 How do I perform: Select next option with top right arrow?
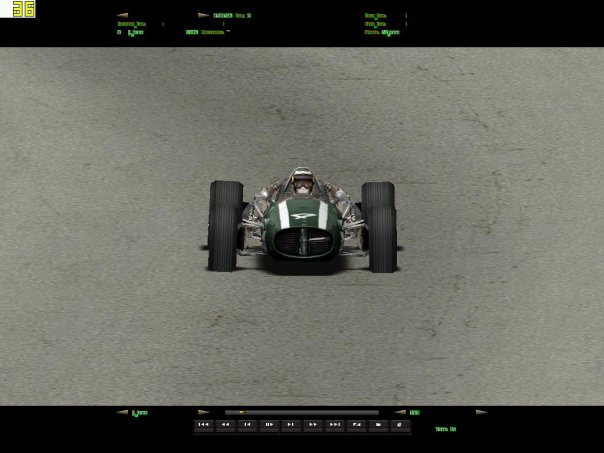click(x=203, y=16)
